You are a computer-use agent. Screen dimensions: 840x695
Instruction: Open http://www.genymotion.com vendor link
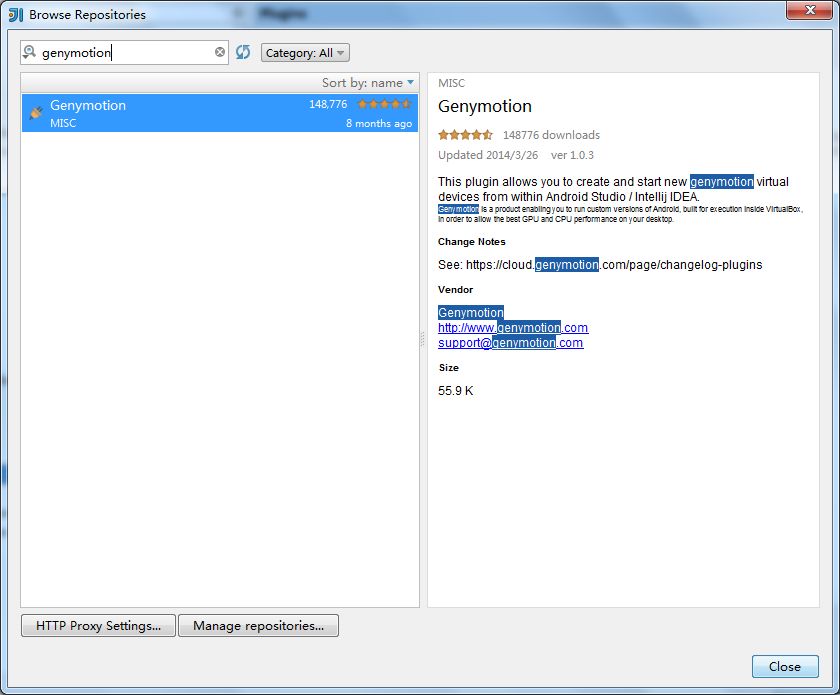tap(513, 327)
